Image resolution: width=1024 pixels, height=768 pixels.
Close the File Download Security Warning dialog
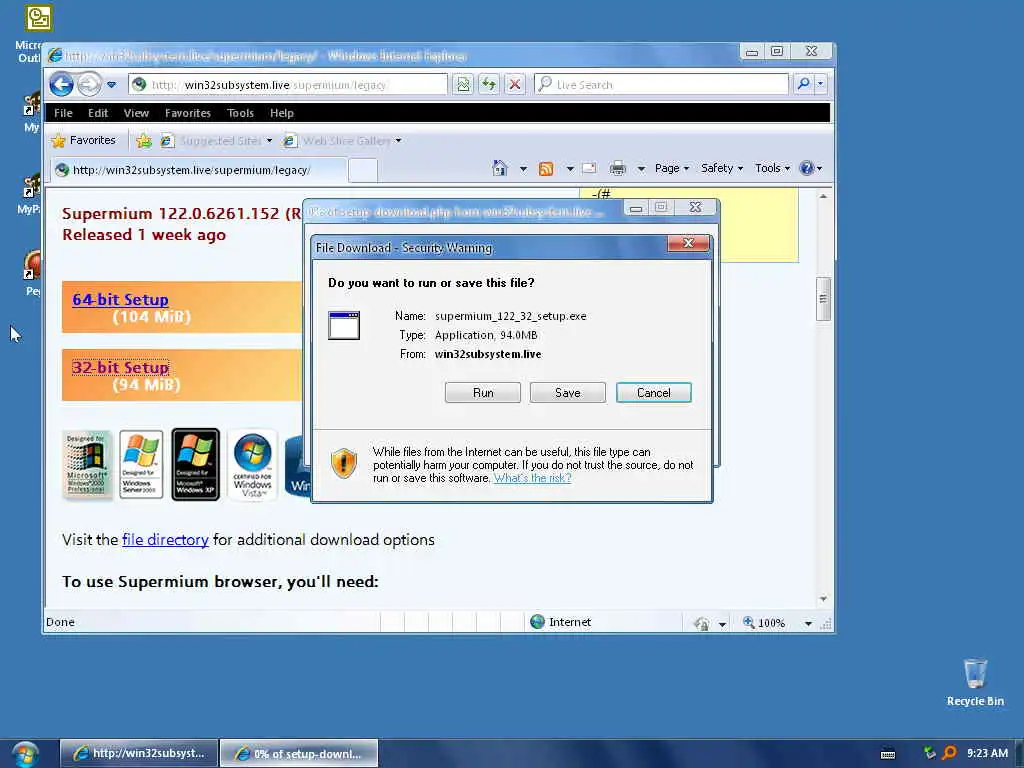688,243
